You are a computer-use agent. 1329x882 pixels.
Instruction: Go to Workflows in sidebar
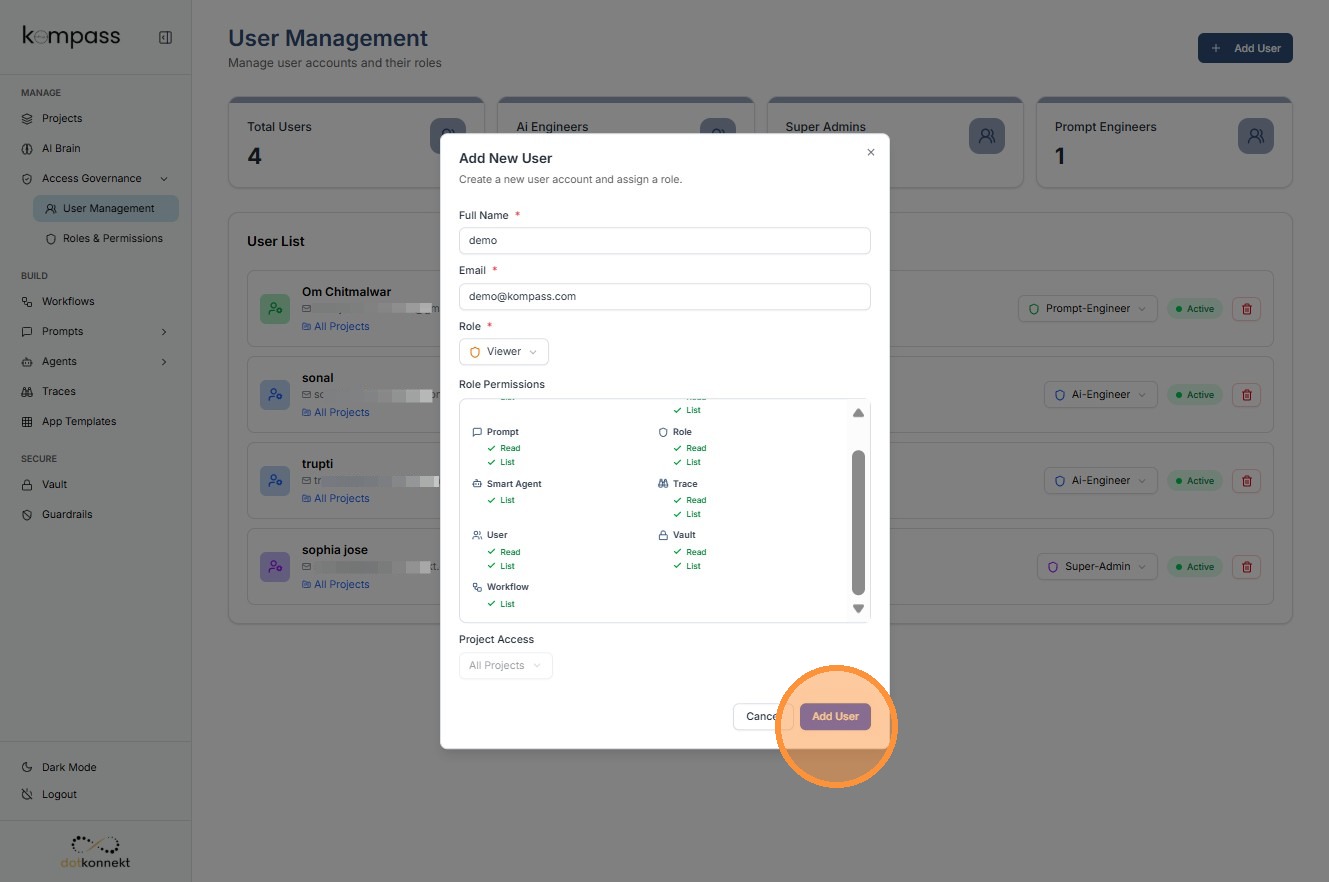[x=68, y=302]
